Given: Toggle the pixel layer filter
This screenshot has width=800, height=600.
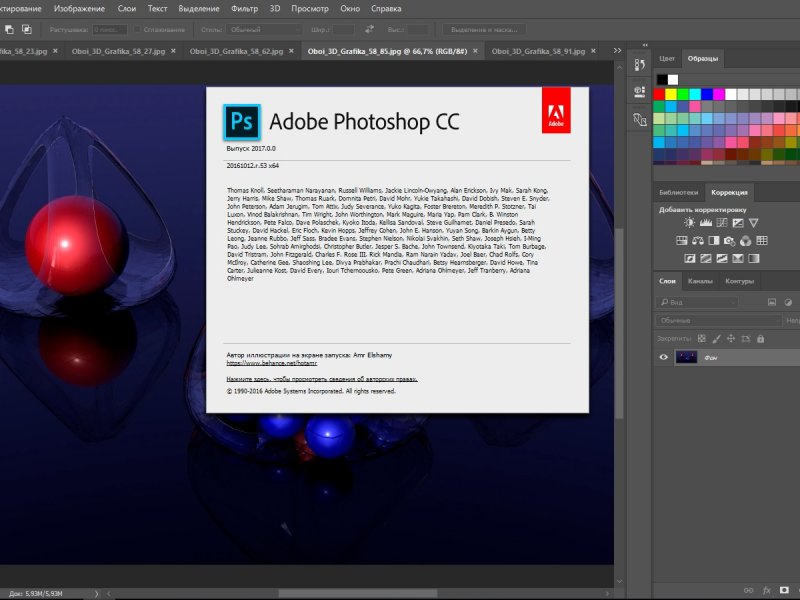Looking at the screenshot, I should [x=772, y=303].
